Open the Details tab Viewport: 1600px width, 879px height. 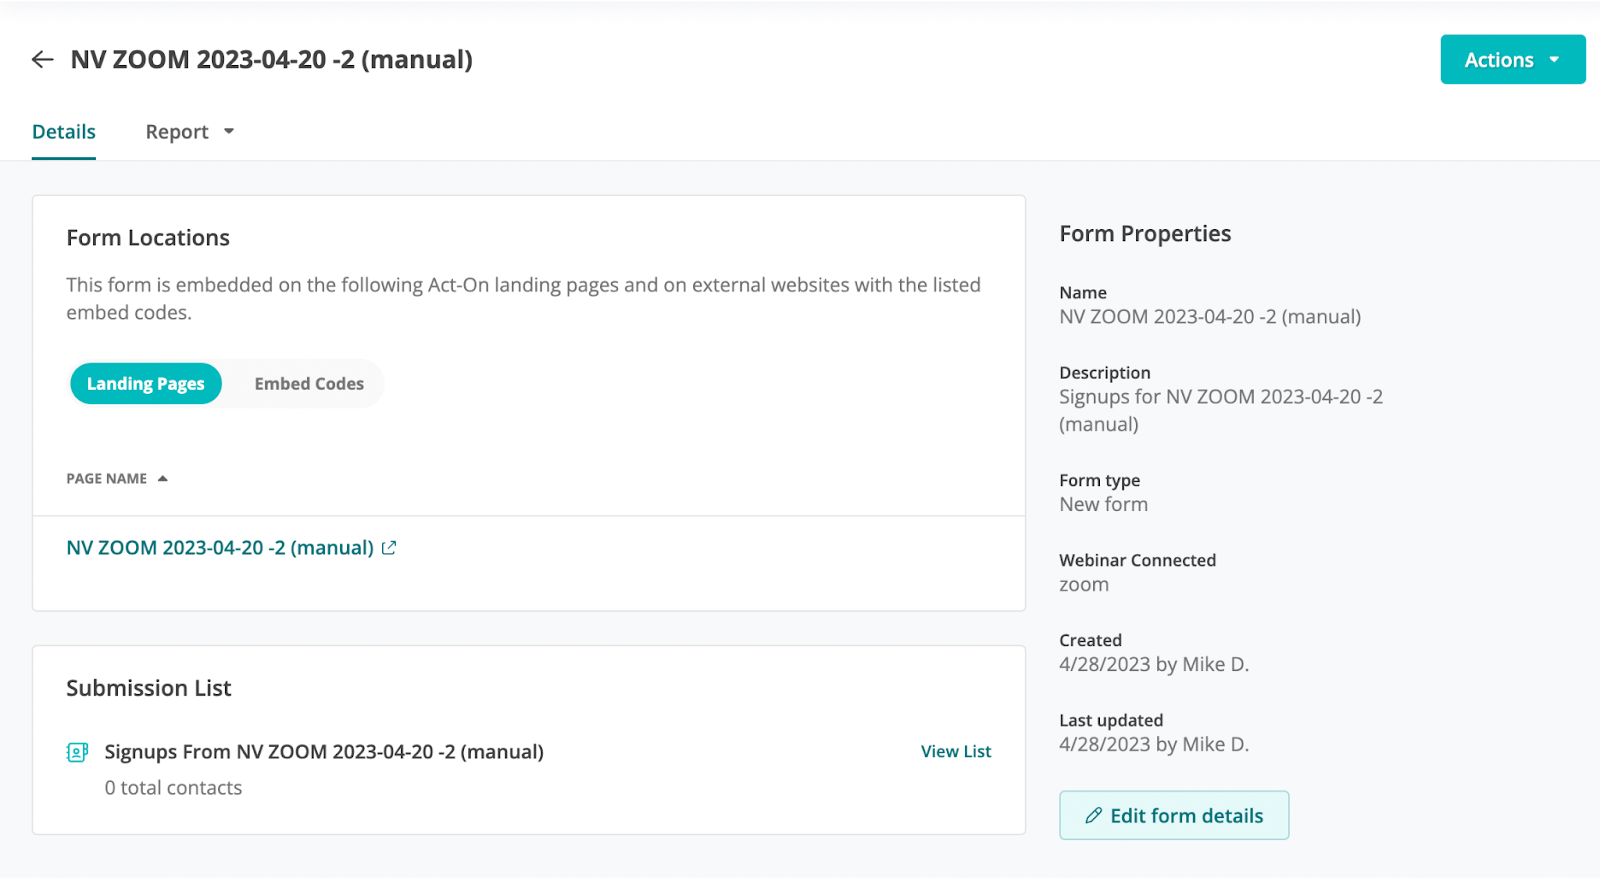[x=64, y=132]
